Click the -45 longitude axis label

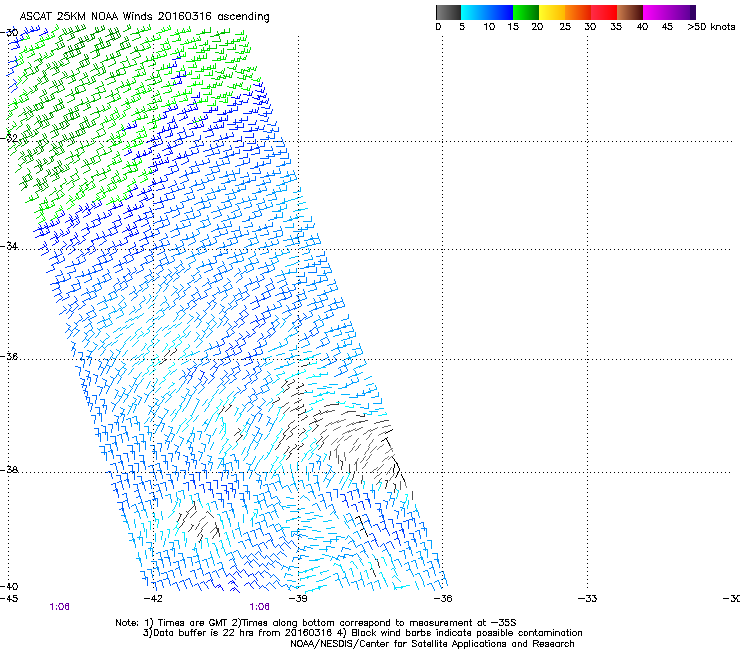9,599
